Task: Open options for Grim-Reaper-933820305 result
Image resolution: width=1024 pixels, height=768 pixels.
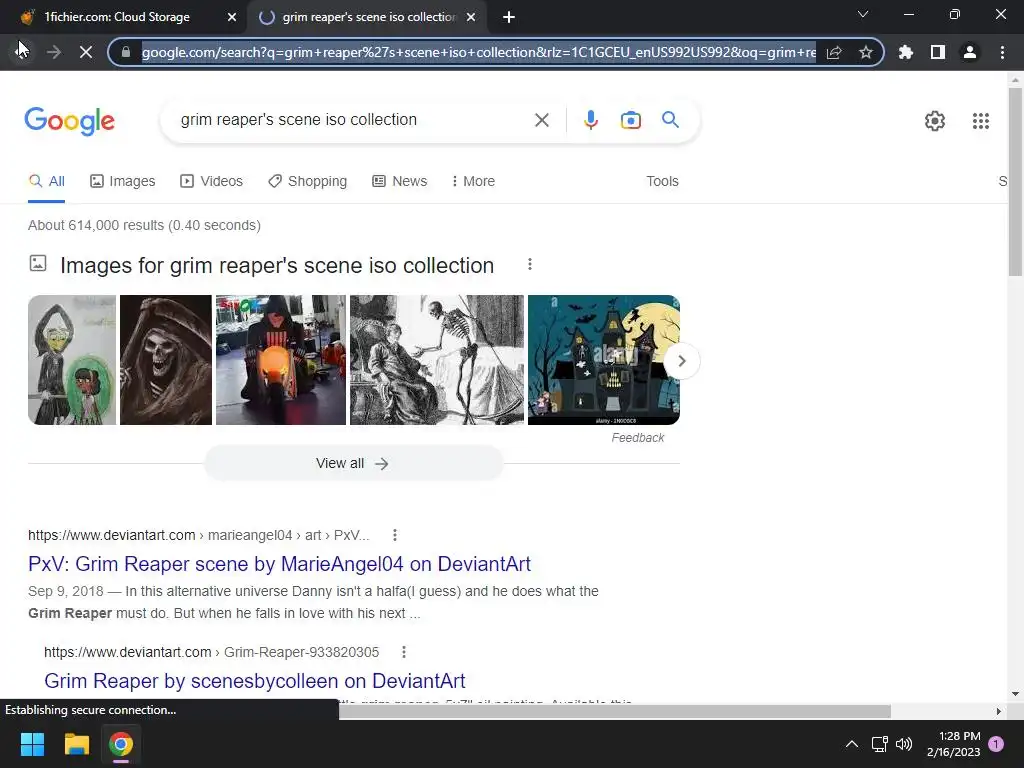Action: [x=404, y=652]
